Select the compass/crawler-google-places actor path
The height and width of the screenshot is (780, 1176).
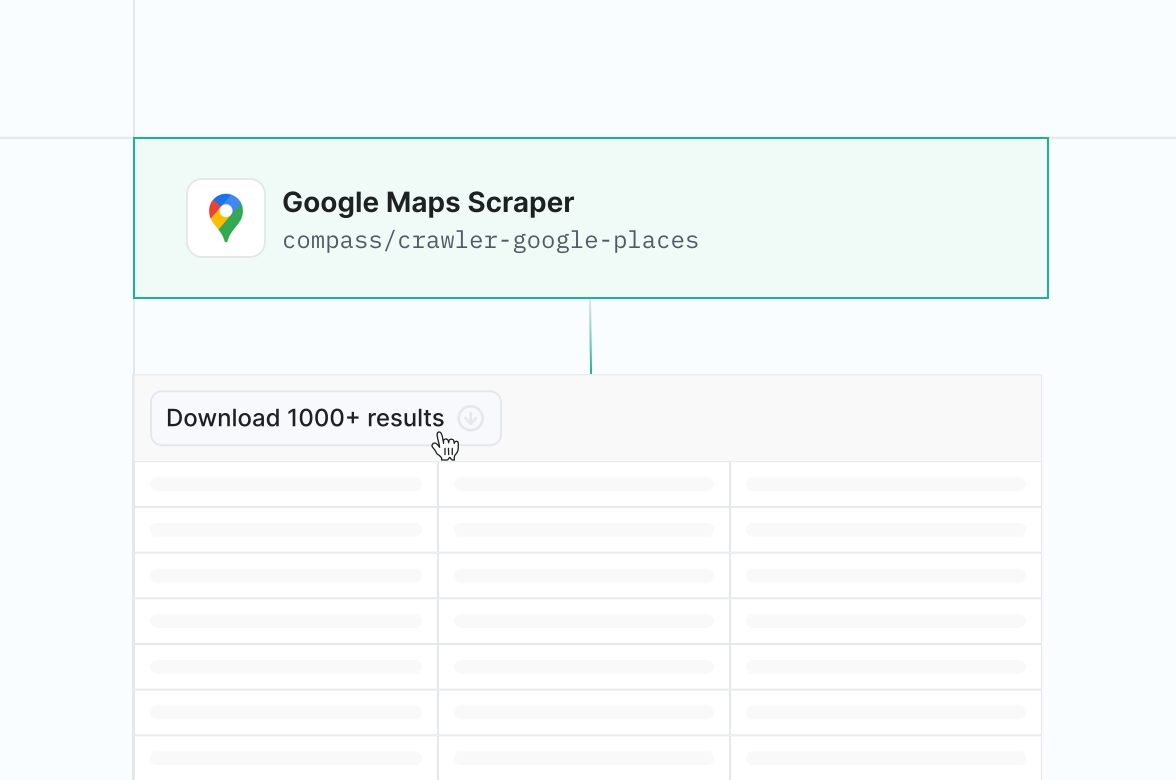tap(490, 241)
